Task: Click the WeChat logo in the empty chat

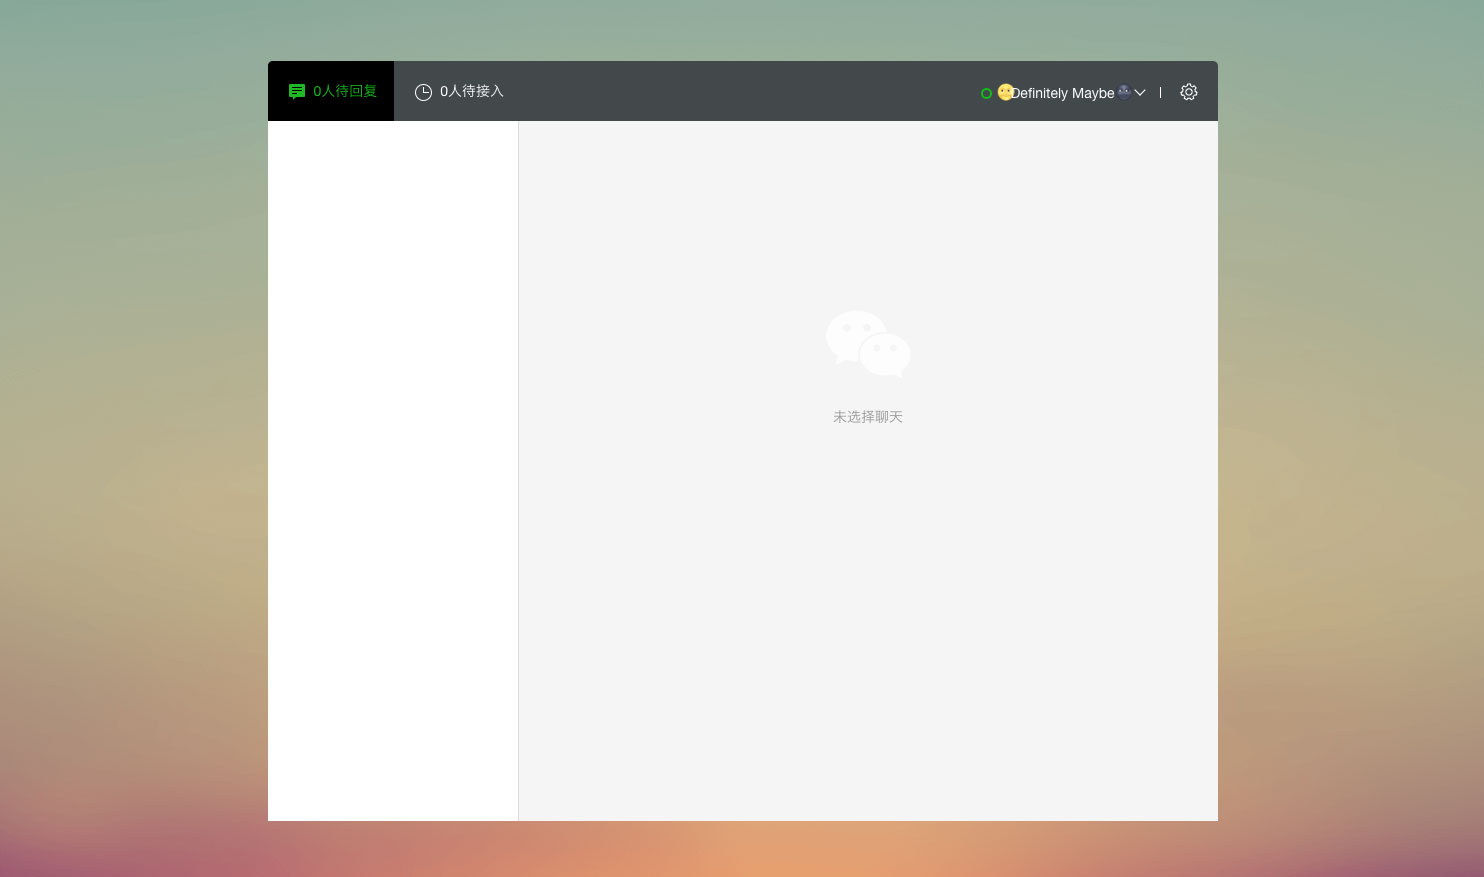Action: [868, 344]
